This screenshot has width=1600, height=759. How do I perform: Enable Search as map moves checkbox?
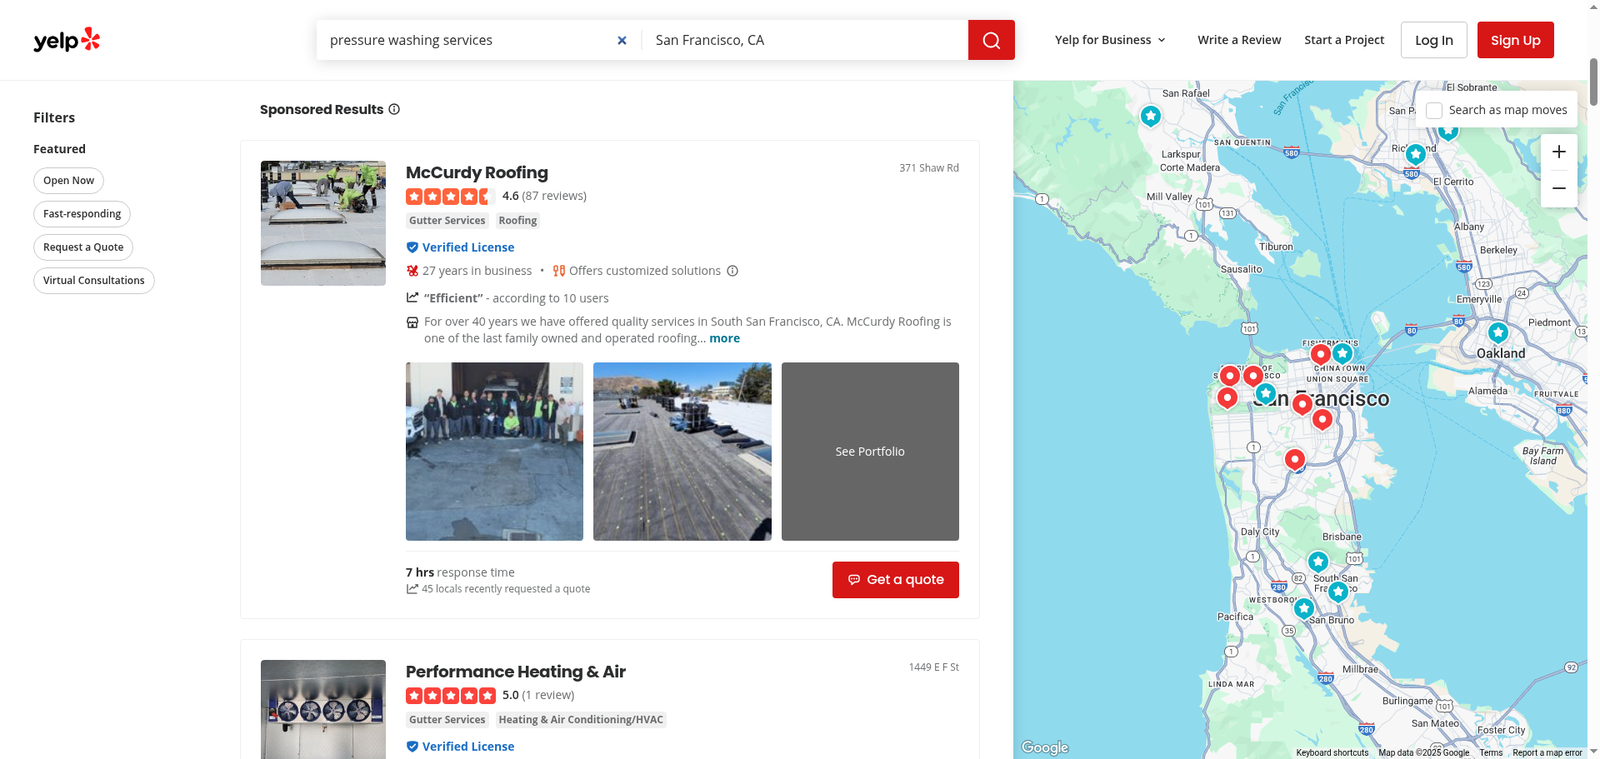pyautogui.click(x=1434, y=110)
